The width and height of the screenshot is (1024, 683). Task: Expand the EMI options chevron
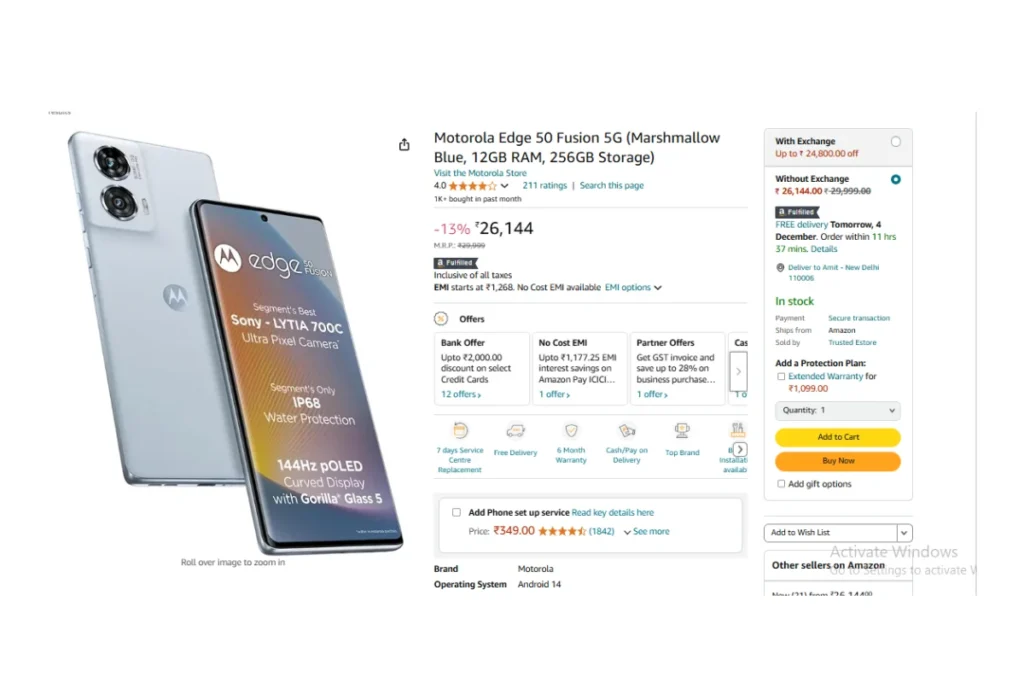658,288
